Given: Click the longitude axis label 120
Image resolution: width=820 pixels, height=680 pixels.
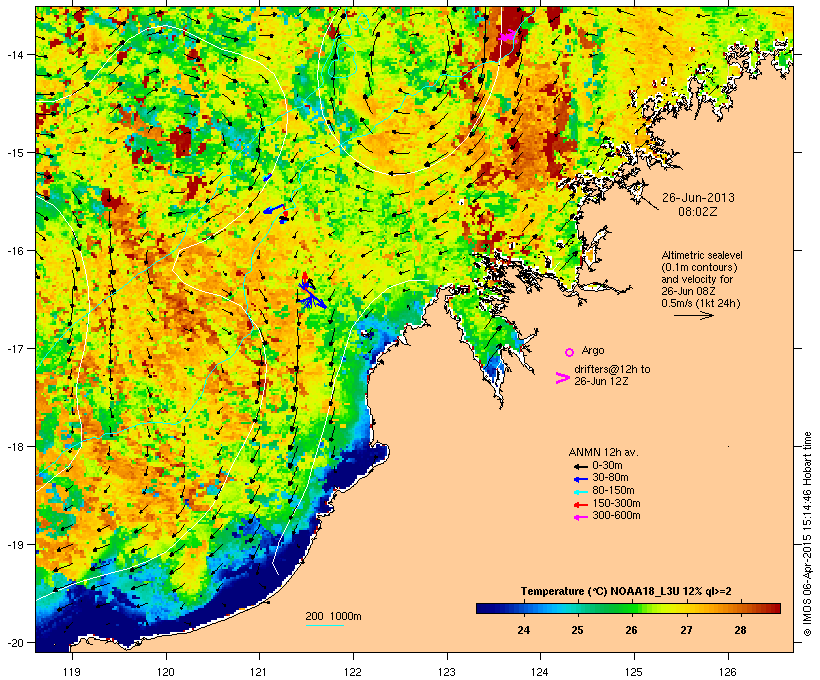Looking at the screenshot, I should [x=166, y=672].
